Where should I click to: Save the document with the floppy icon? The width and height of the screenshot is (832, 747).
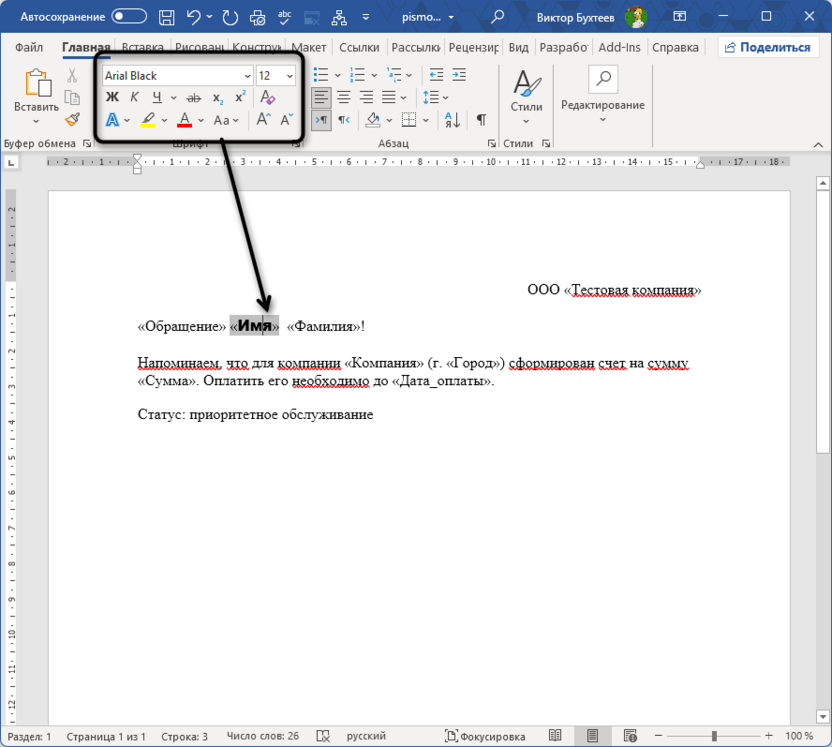pyautogui.click(x=167, y=18)
